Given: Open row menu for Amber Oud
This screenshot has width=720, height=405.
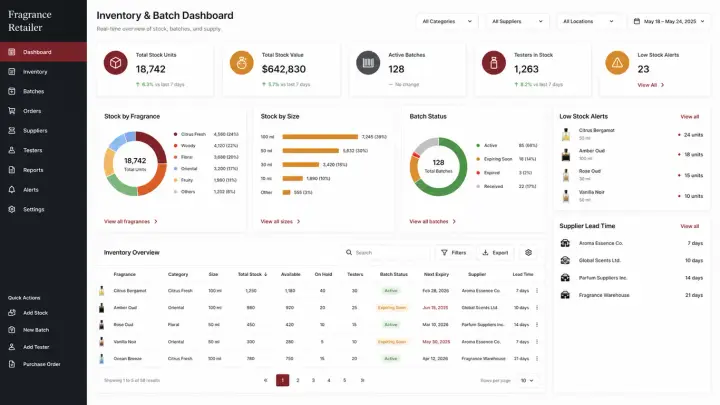Looking at the screenshot, I should [537, 308].
